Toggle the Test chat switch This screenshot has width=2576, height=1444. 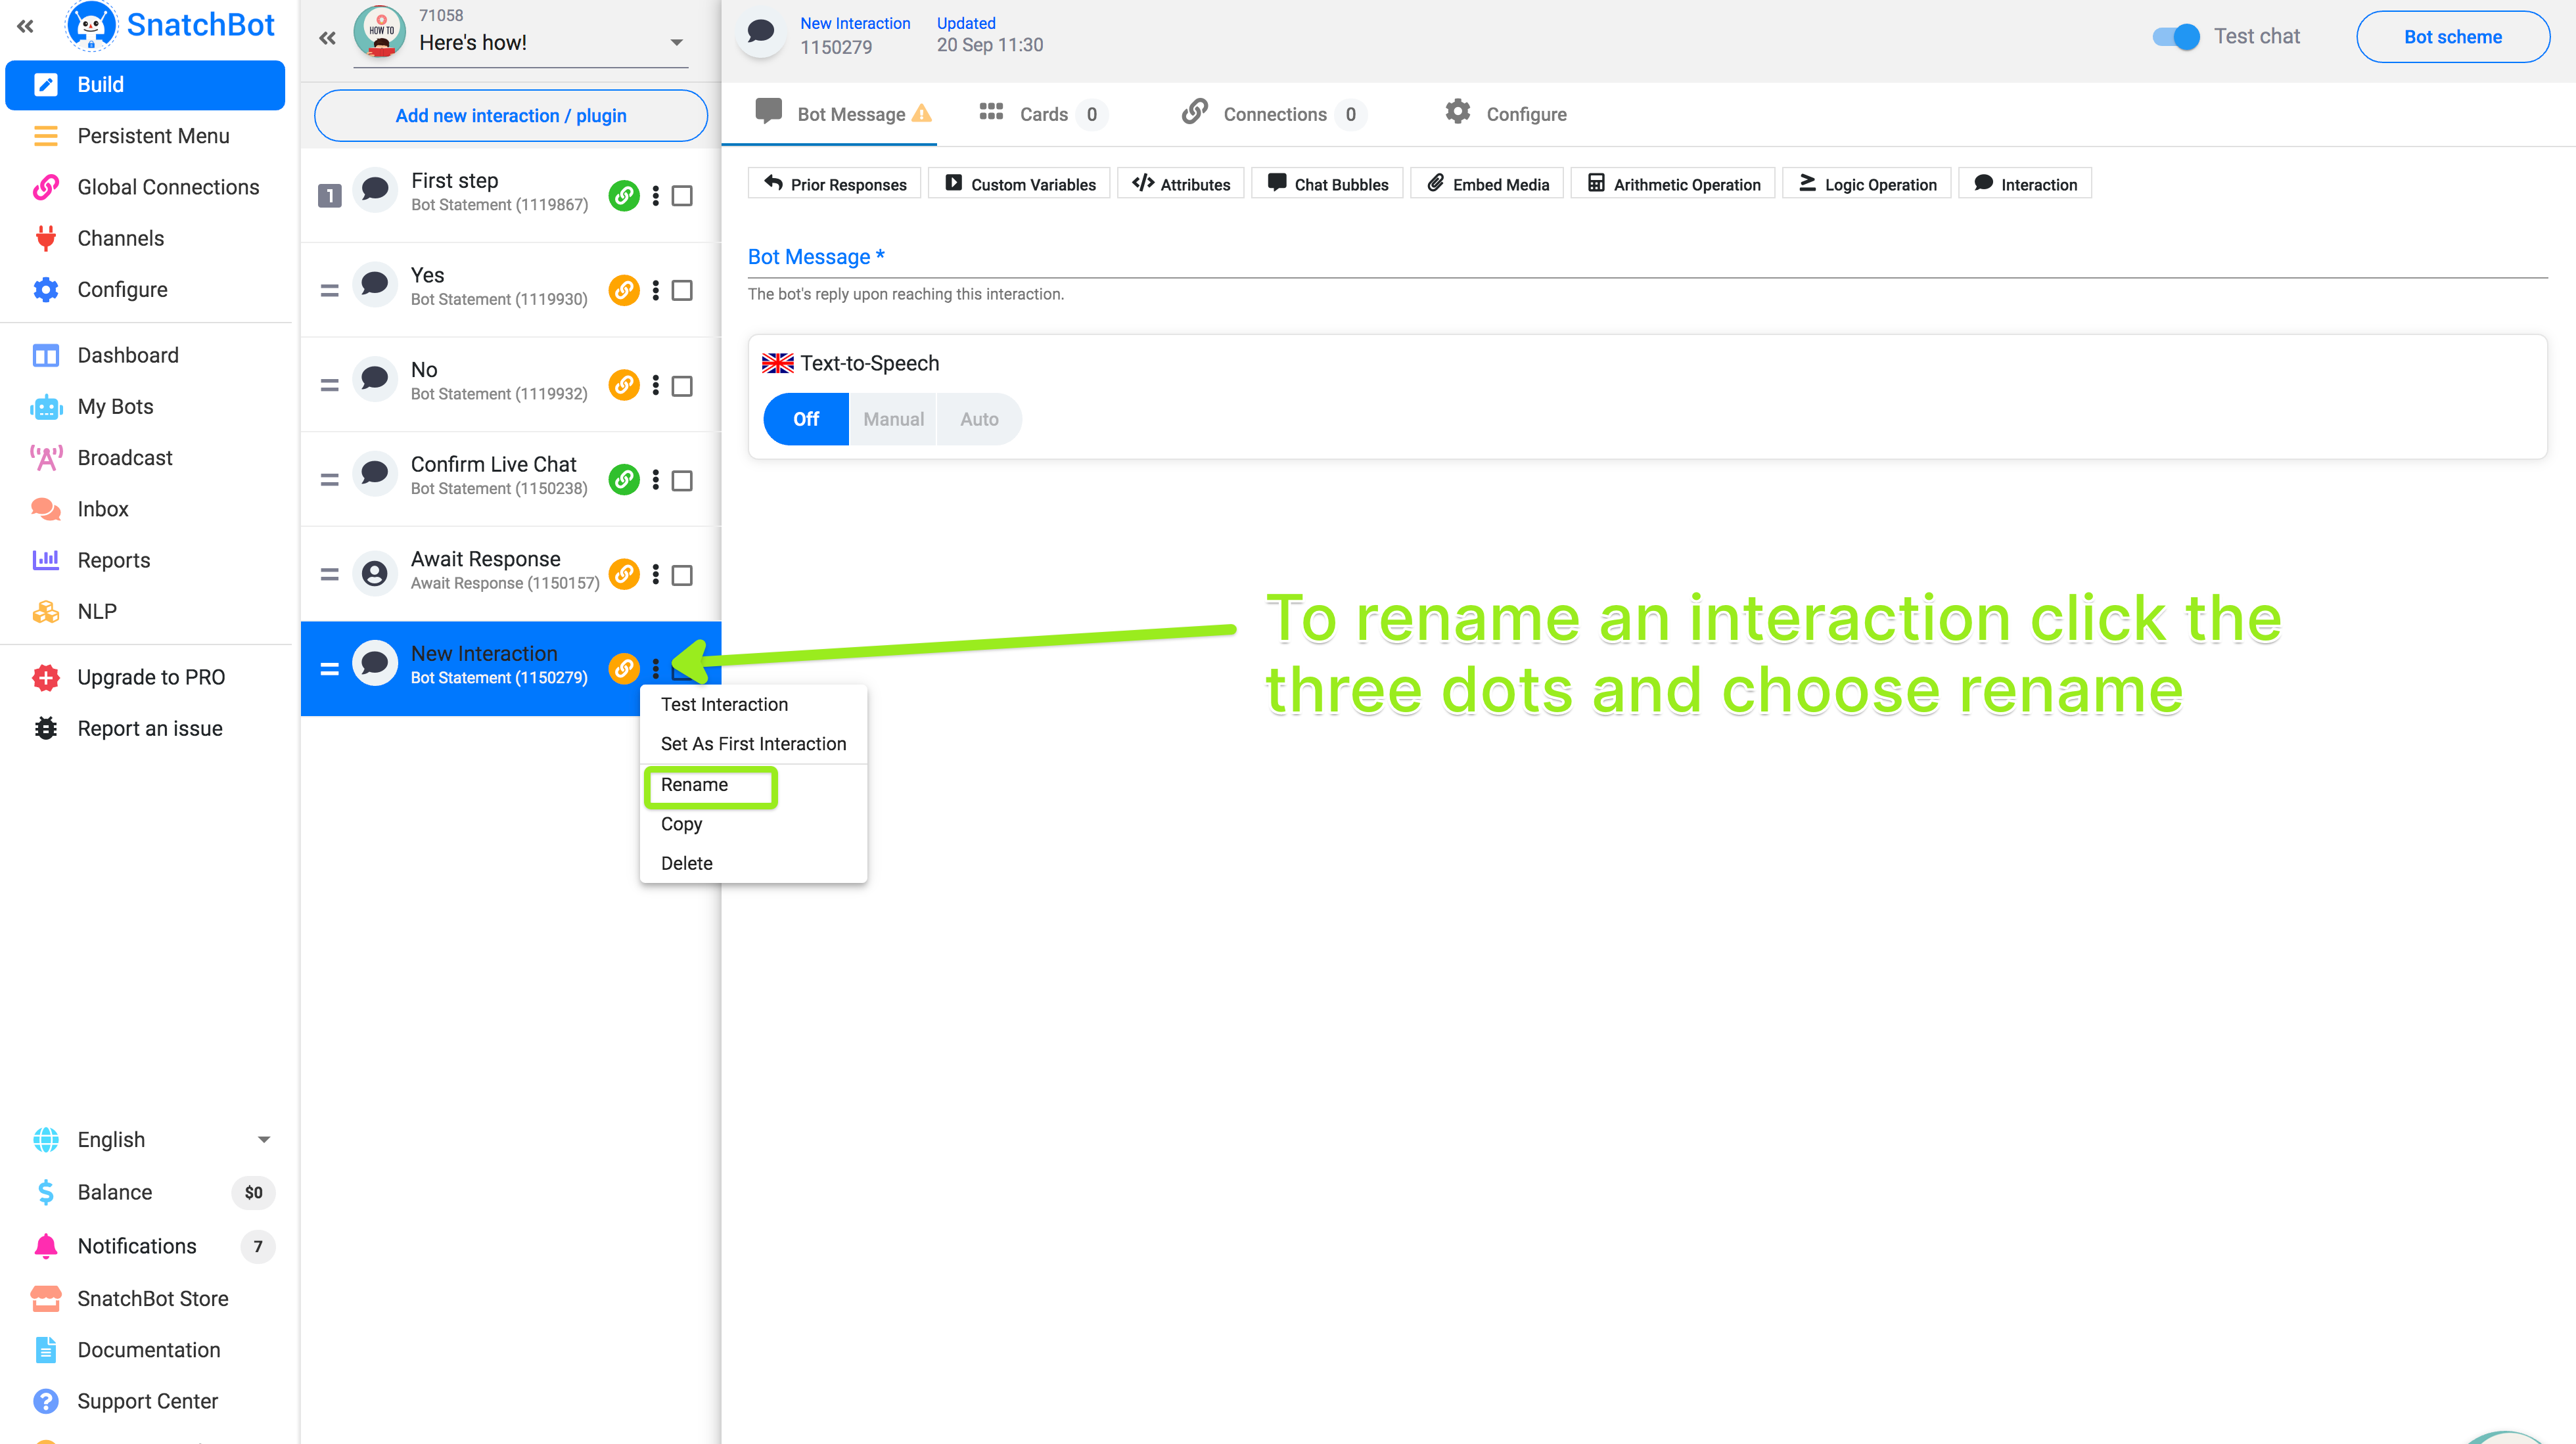2176,37
